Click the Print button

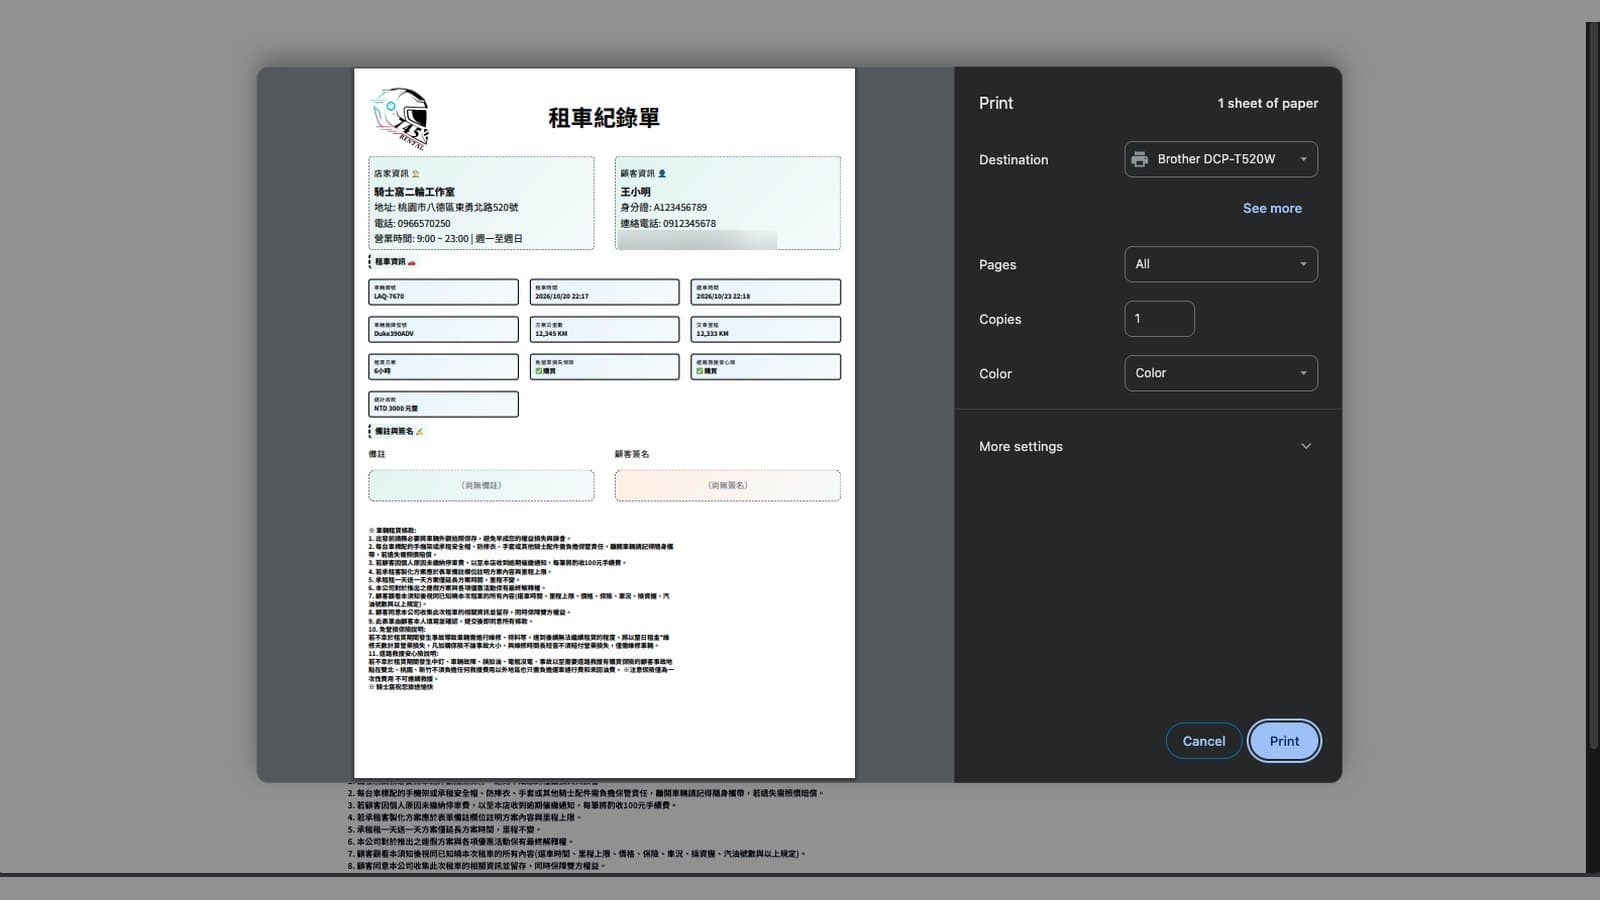coord(1284,741)
